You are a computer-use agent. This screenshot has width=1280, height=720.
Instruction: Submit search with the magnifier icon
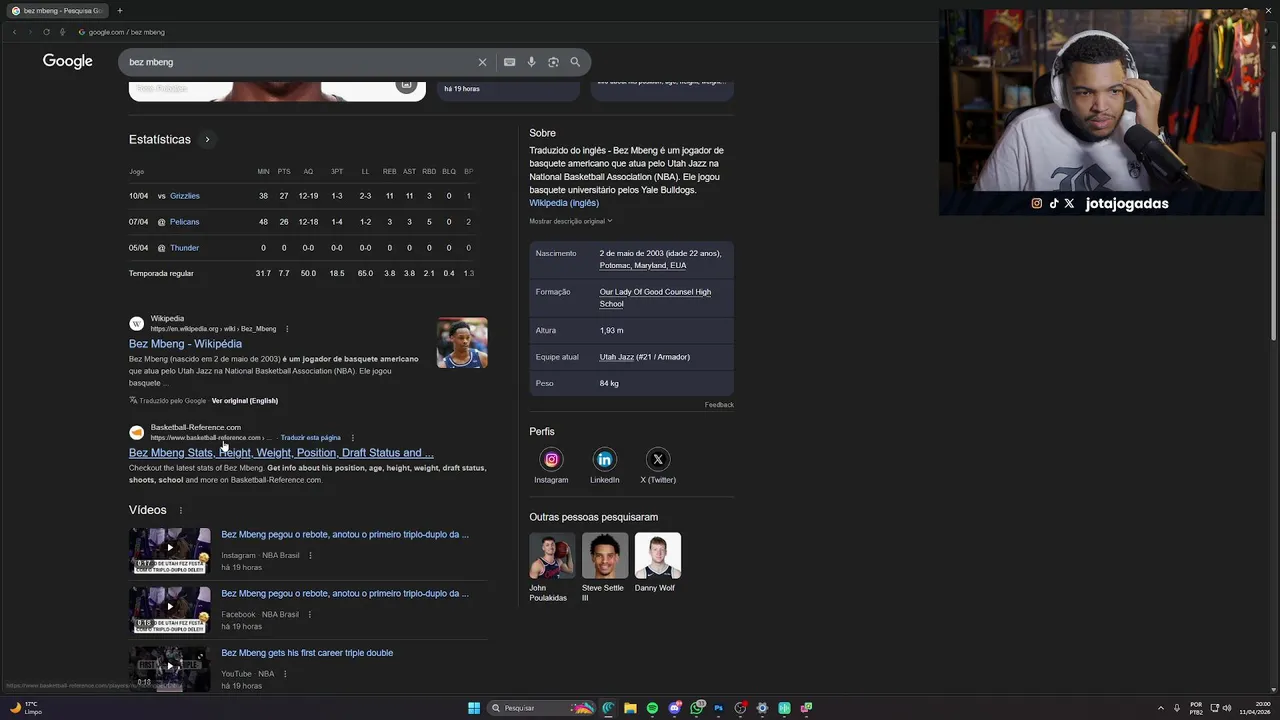[575, 62]
